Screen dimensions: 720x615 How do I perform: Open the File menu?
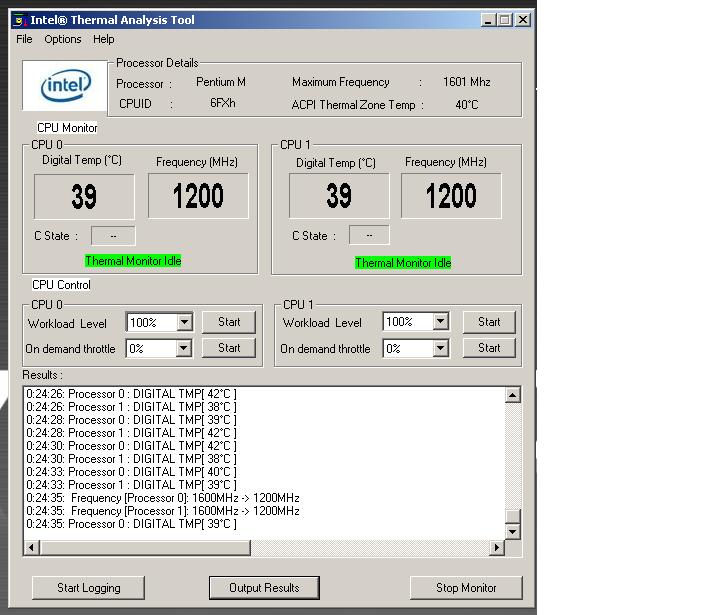24,39
